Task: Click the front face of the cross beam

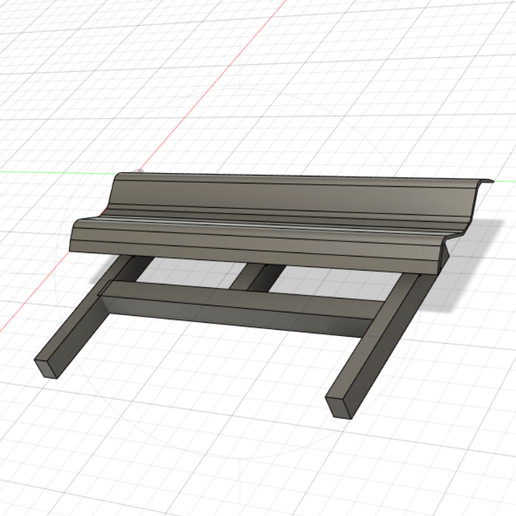Action: pos(233,316)
